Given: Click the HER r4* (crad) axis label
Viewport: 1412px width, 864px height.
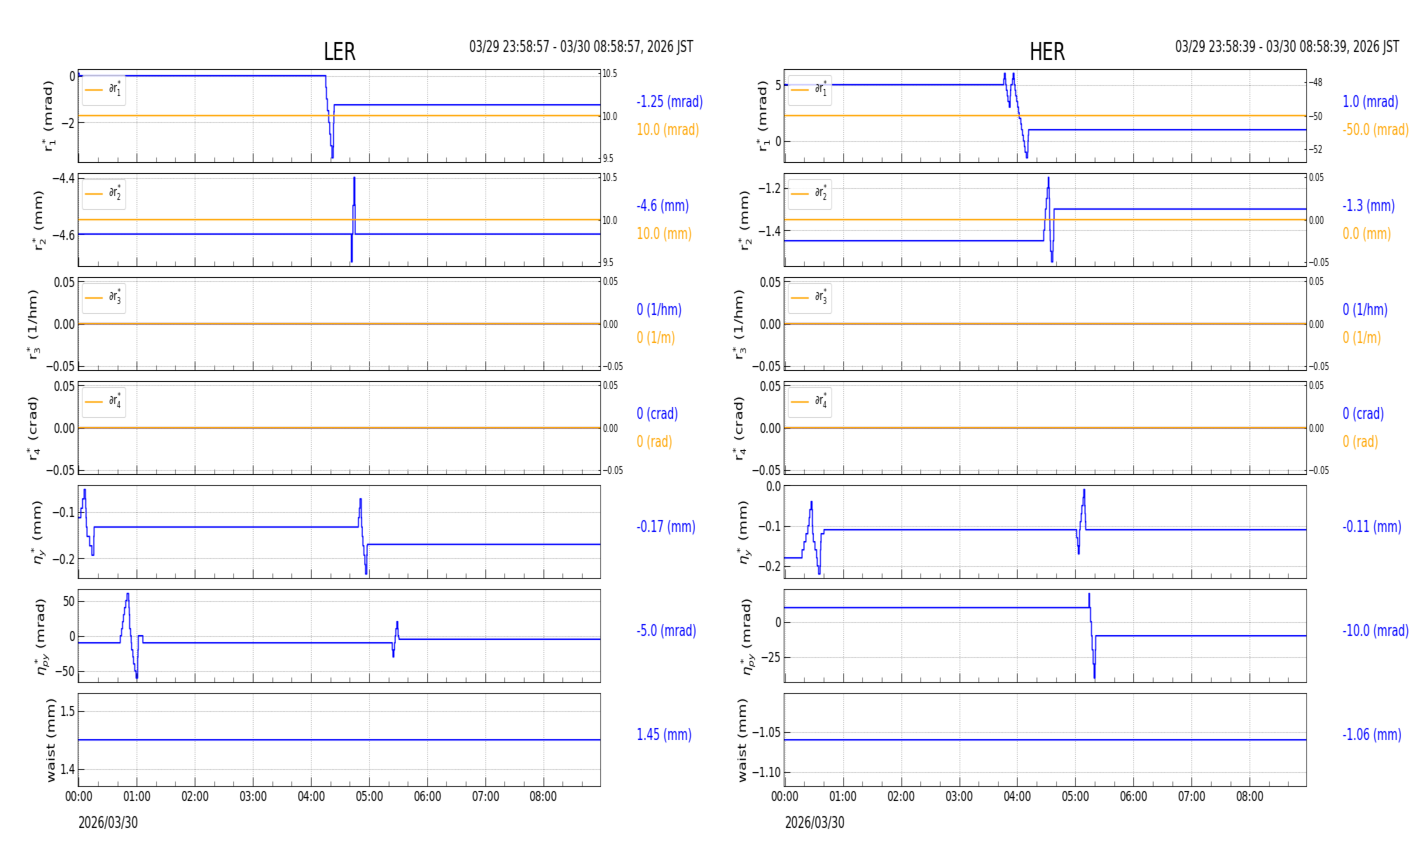Looking at the screenshot, I should click(x=738, y=428).
